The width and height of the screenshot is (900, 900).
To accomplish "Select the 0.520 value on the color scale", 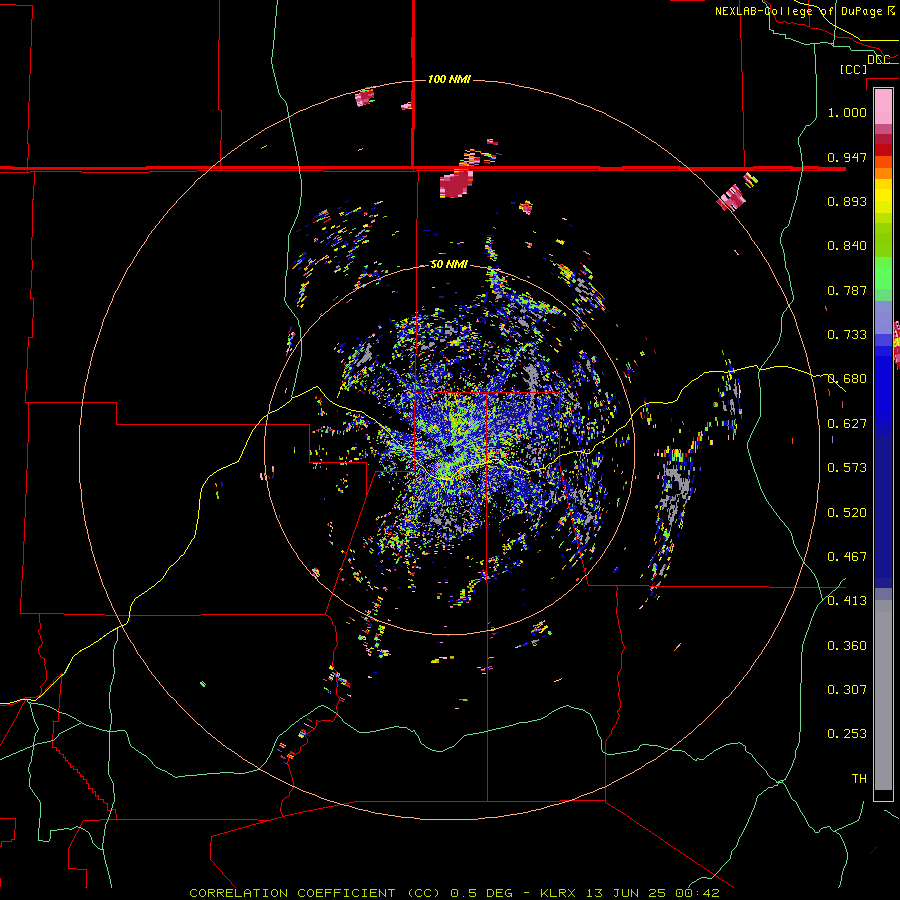I will click(x=847, y=513).
